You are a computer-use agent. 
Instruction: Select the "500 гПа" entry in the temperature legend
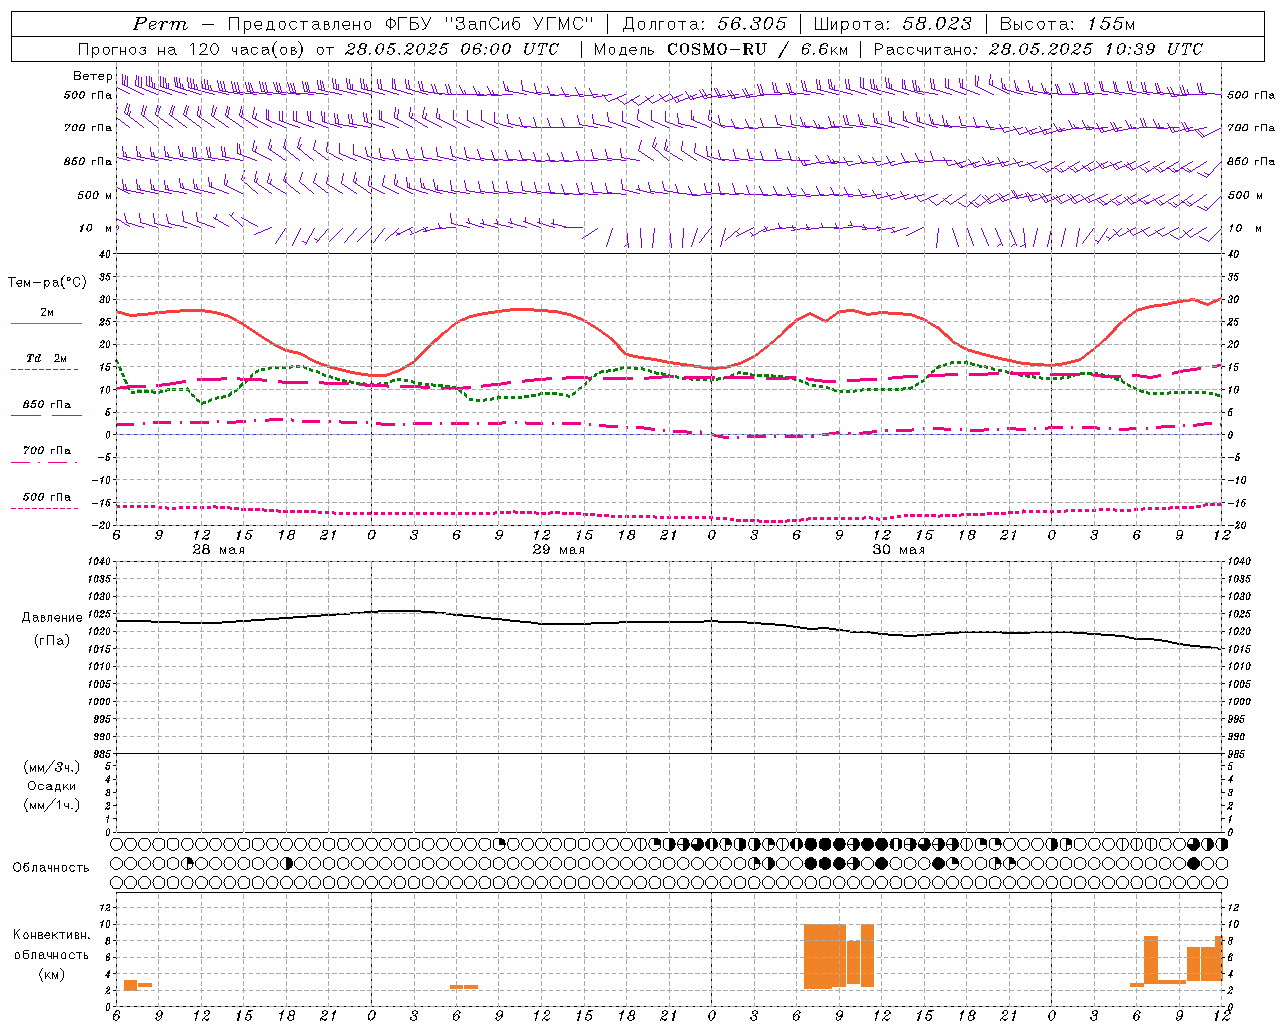47,497
